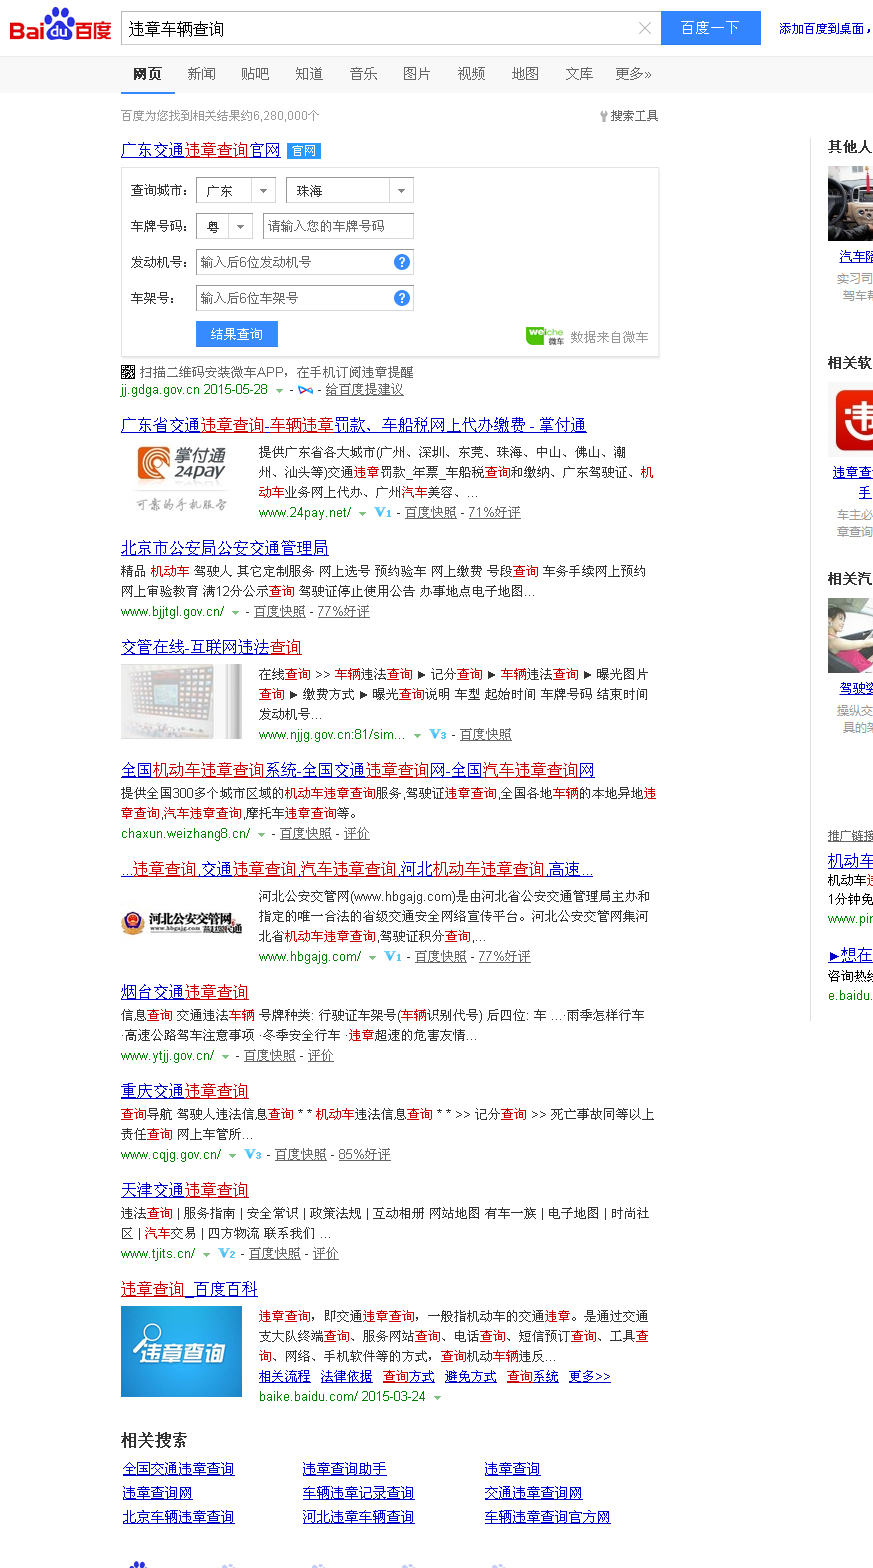This screenshot has height=1568, width=873.
Task: Click the 车牌号码 input field
Action: (x=338, y=227)
